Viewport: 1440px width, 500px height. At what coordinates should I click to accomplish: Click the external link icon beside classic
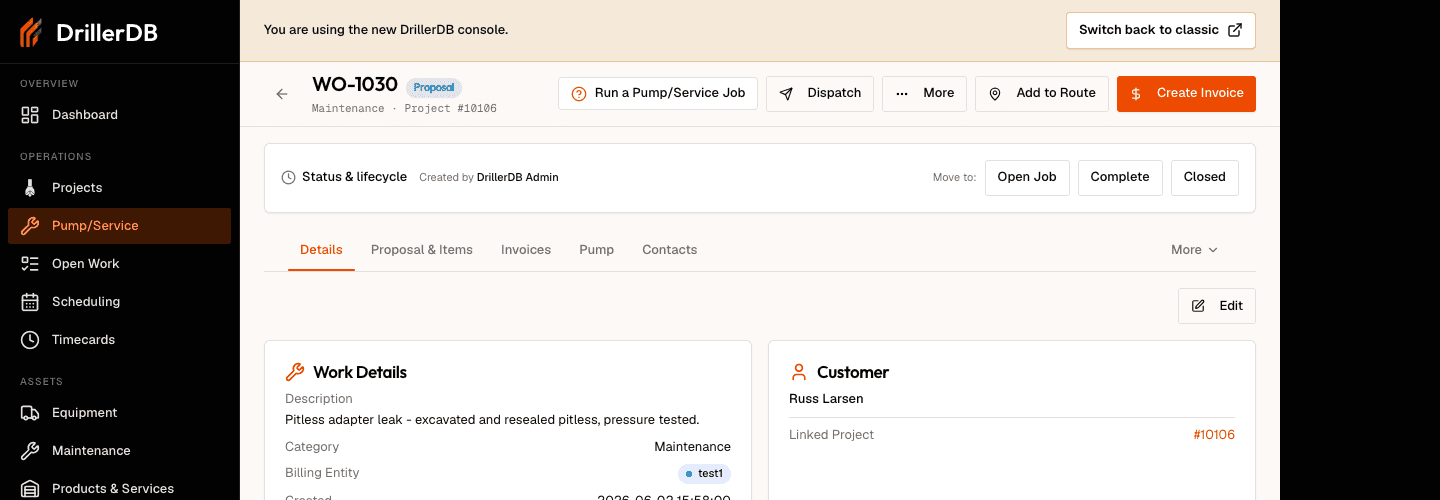[1235, 30]
